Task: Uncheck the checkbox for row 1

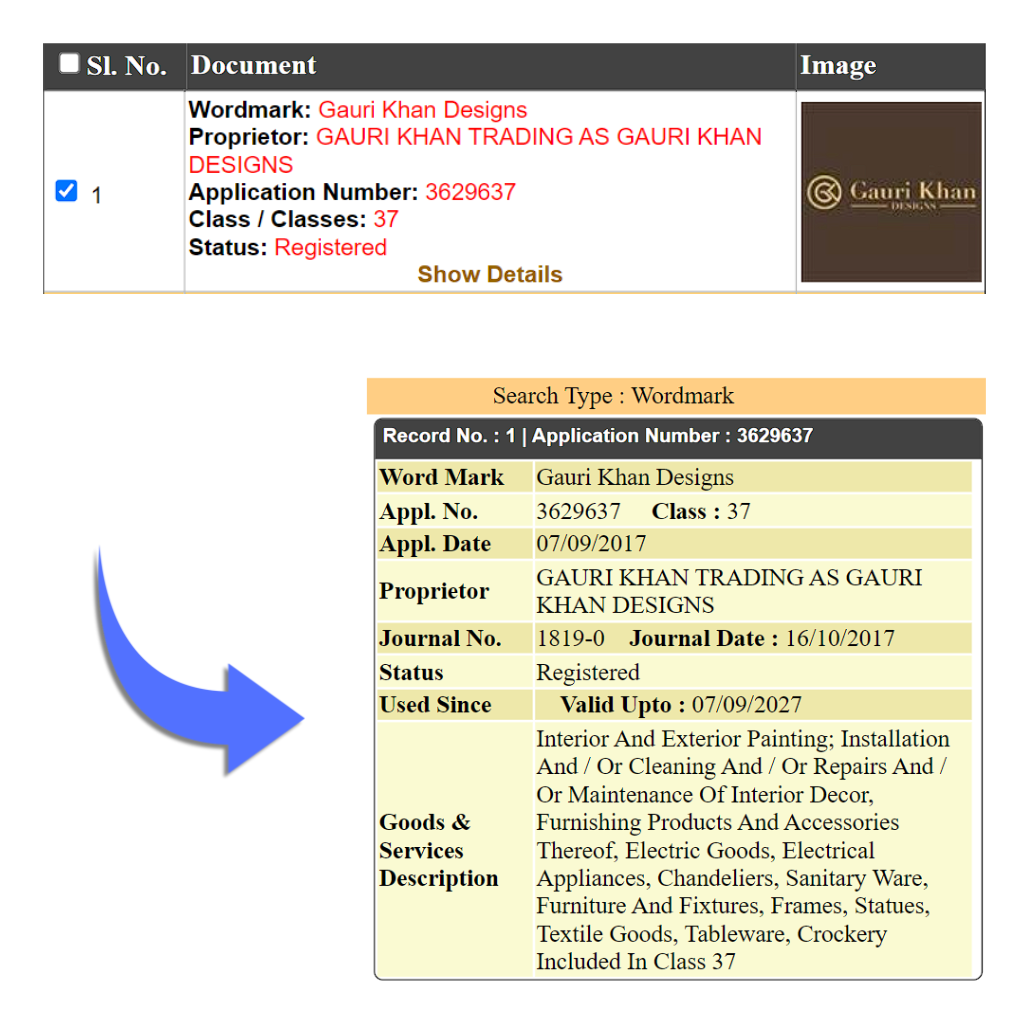Action: (66, 191)
